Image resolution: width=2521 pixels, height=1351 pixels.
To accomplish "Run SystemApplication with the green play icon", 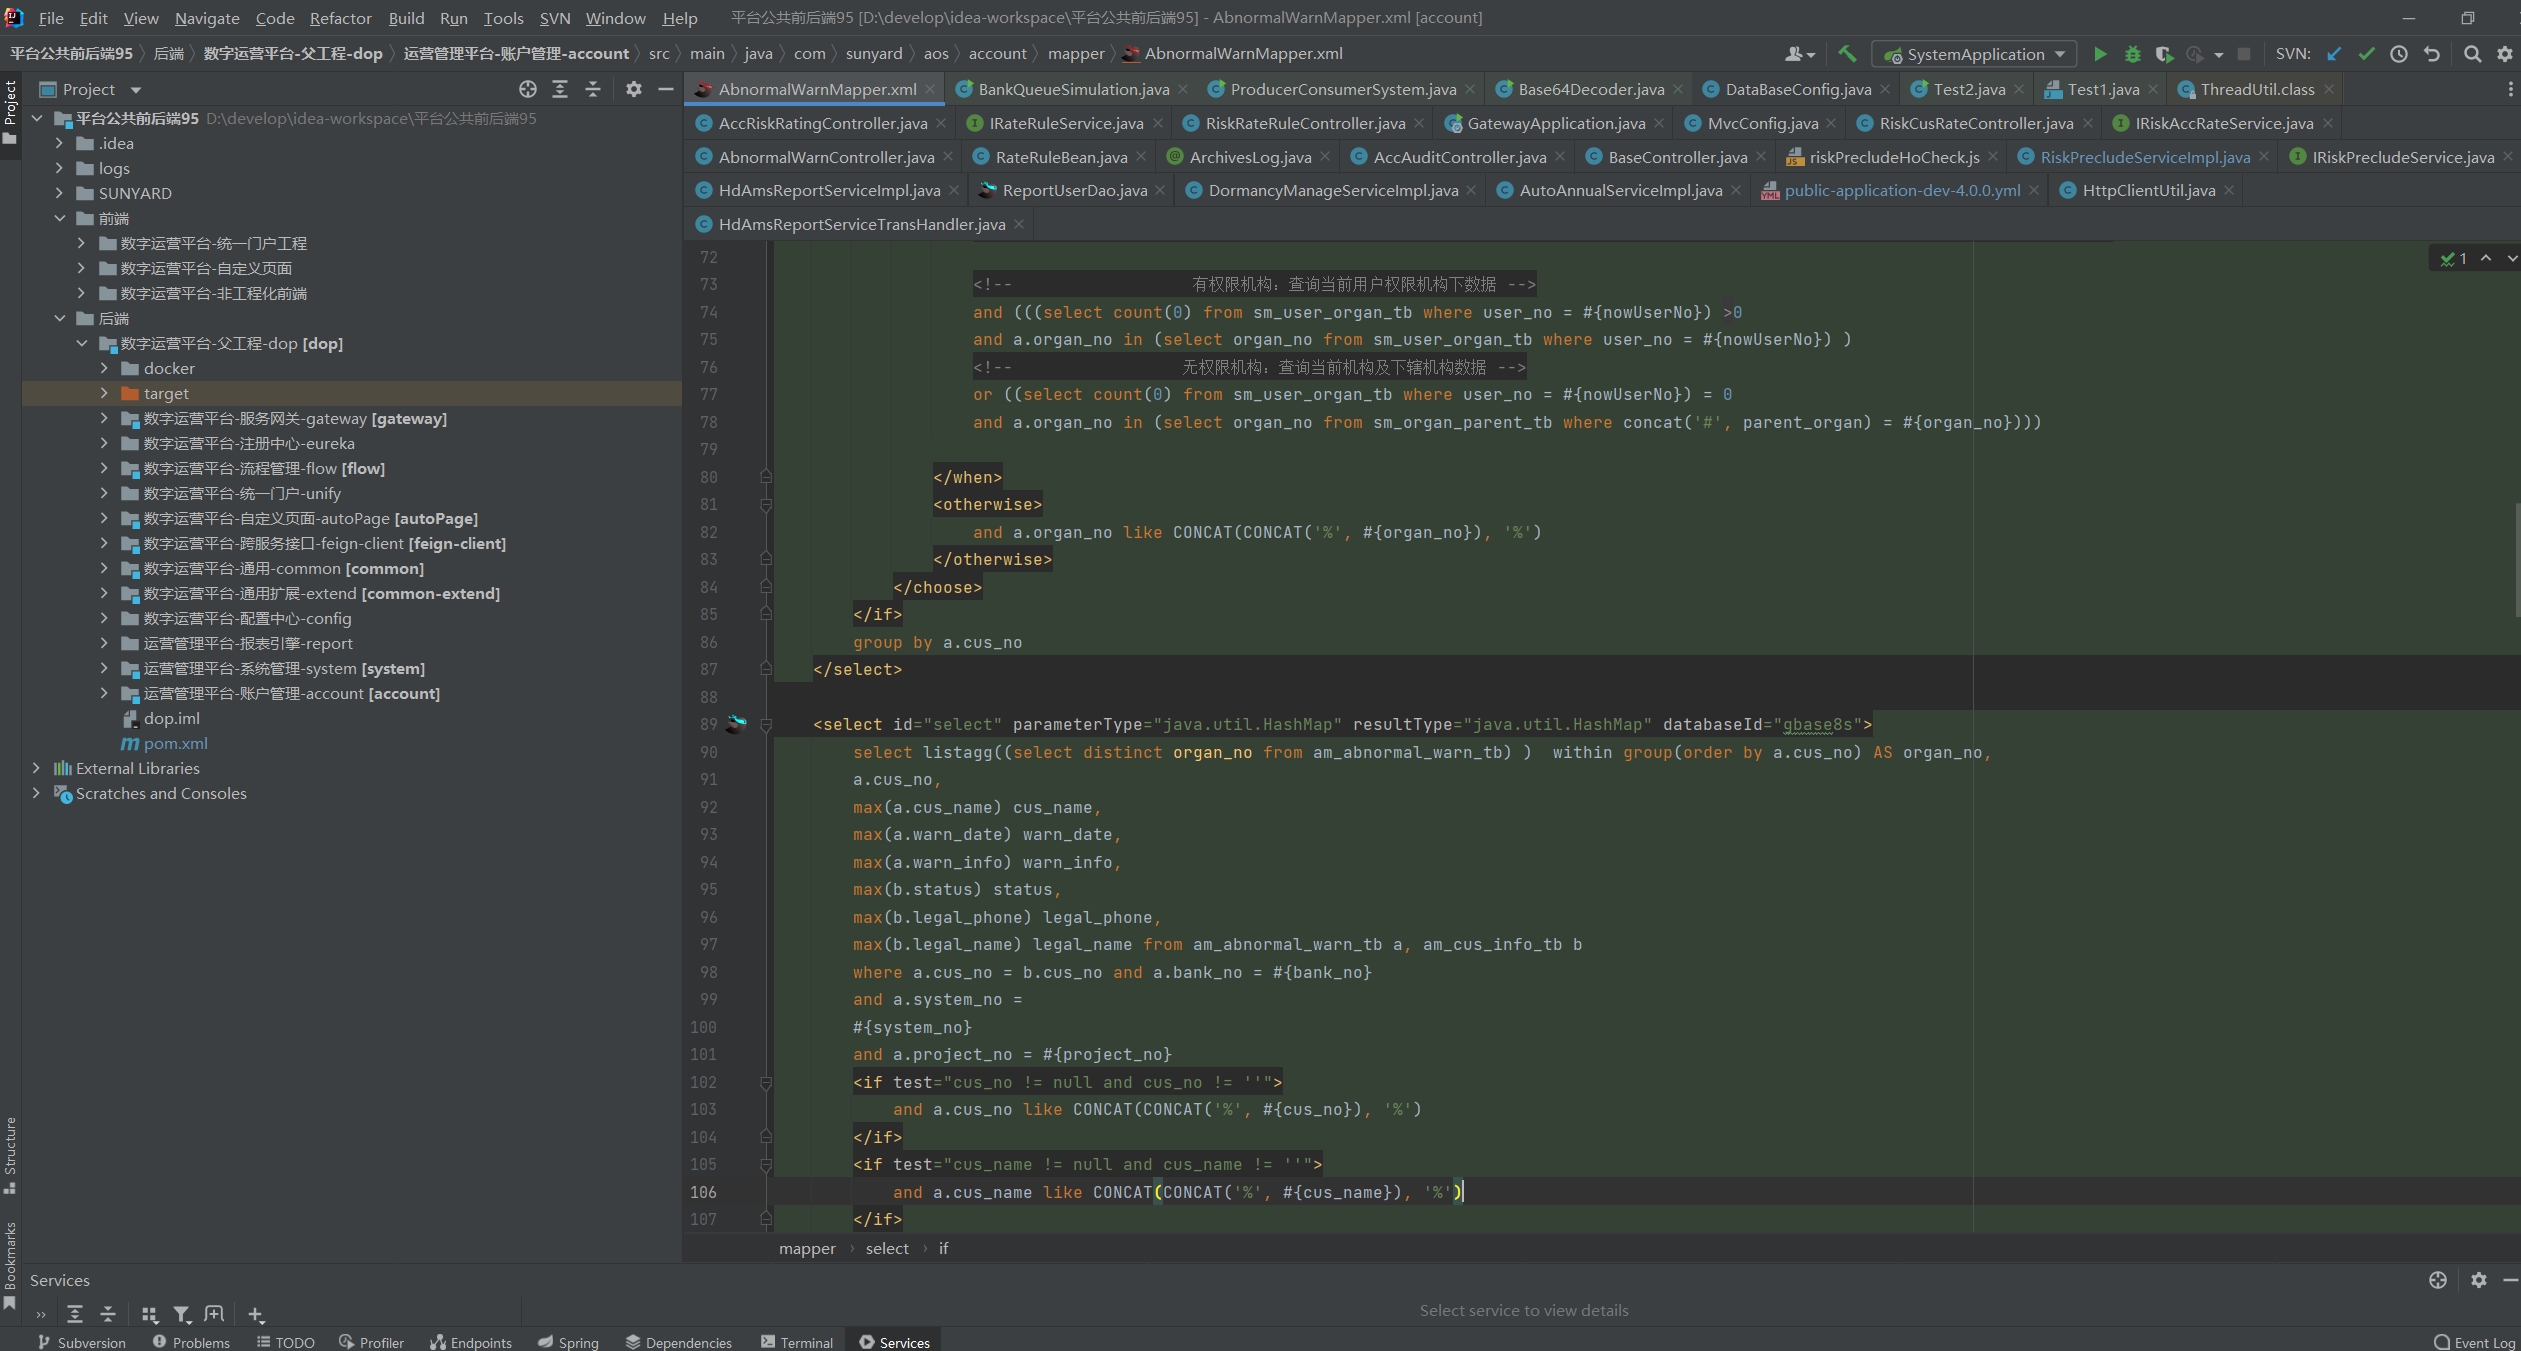I will point(2100,54).
